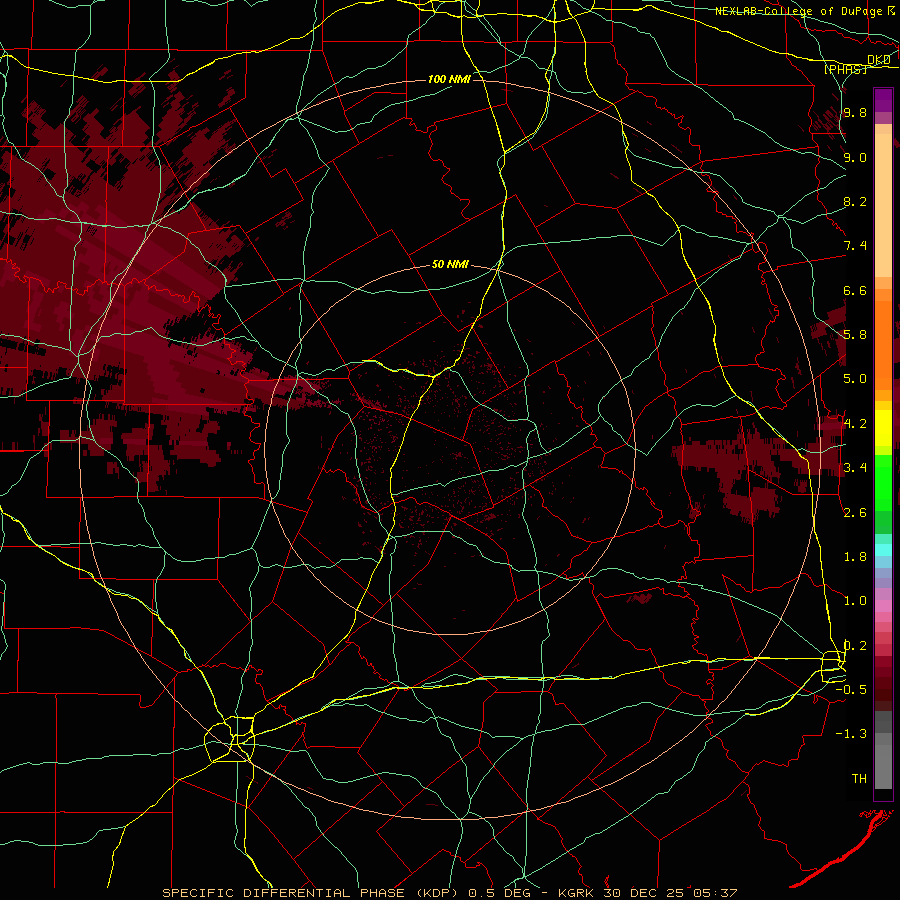Click the 30 DEC 25 05:37 timestamp
This screenshot has height=900, width=900.
670,893
